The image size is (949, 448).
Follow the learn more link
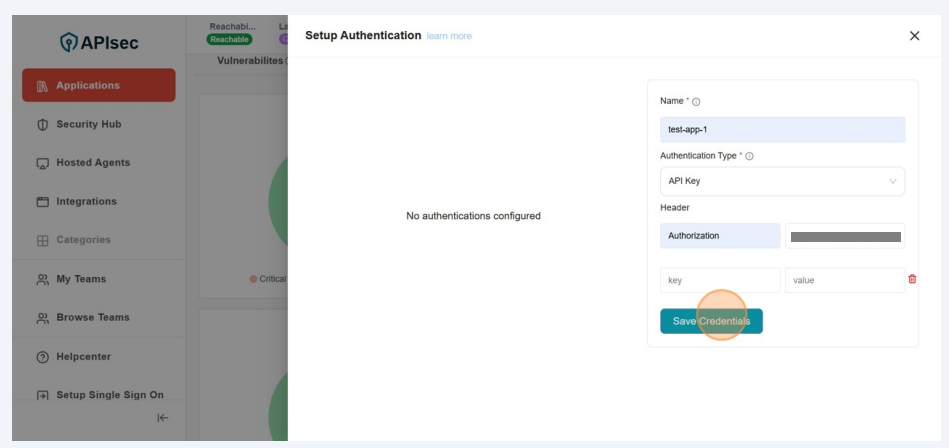pos(449,36)
